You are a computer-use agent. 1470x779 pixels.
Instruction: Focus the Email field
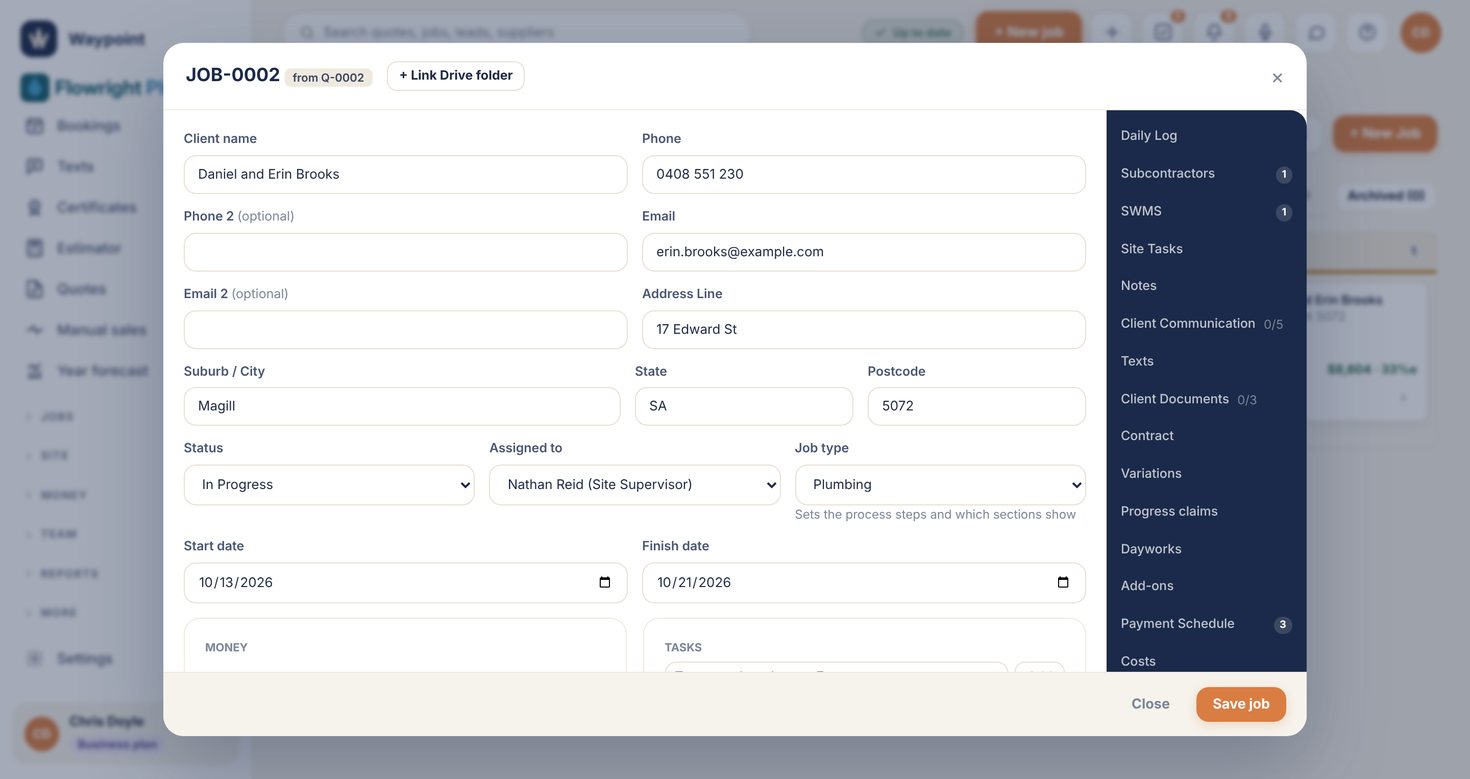coord(864,252)
